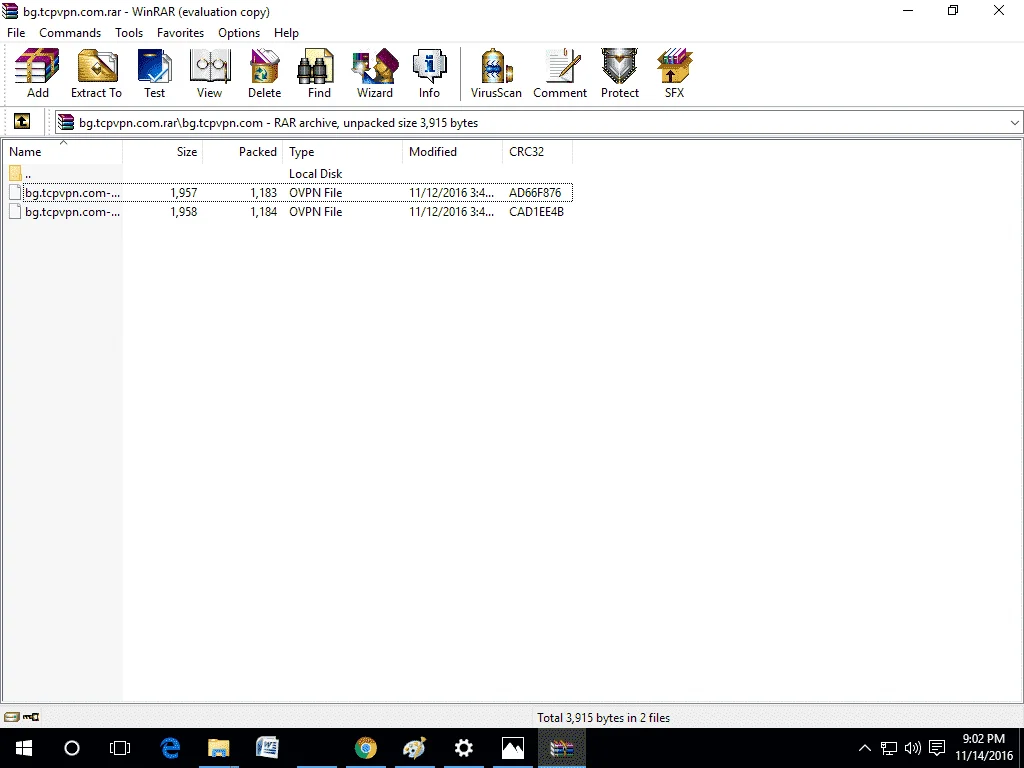This screenshot has width=1024, height=768.
Task: Open File Explorer from taskbar
Action: click(219, 748)
